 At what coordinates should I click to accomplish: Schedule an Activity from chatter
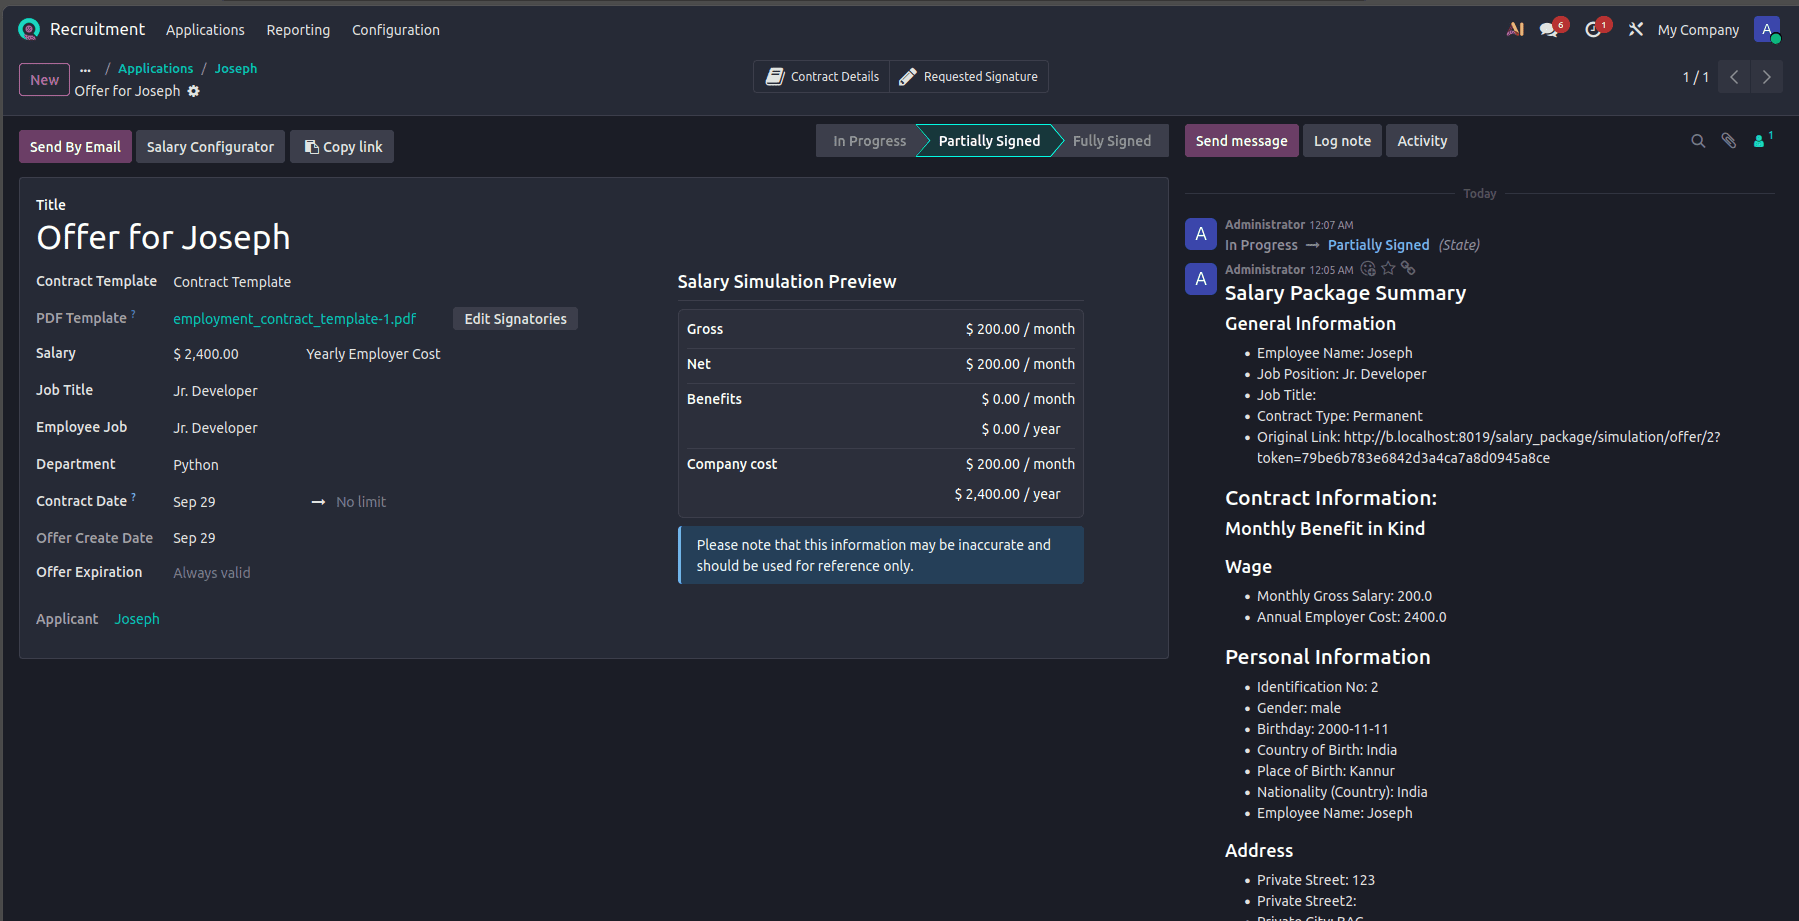click(1421, 141)
